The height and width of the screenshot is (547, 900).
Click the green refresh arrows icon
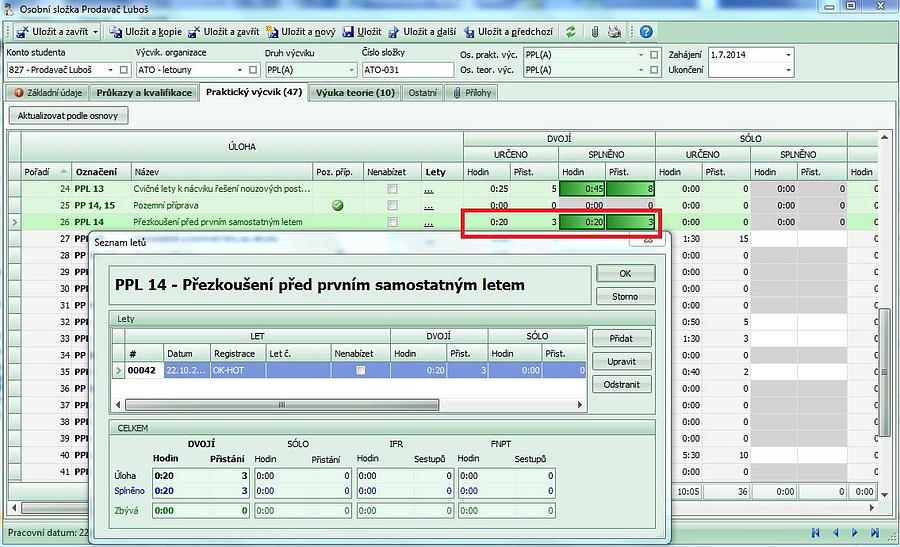pyautogui.click(x=571, y=32)
